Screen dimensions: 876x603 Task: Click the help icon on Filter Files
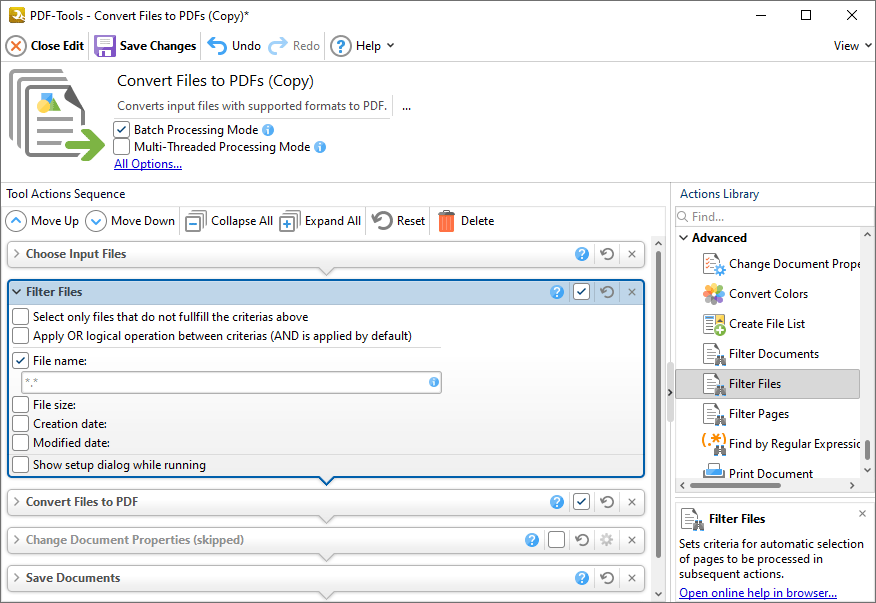point(557,291)
